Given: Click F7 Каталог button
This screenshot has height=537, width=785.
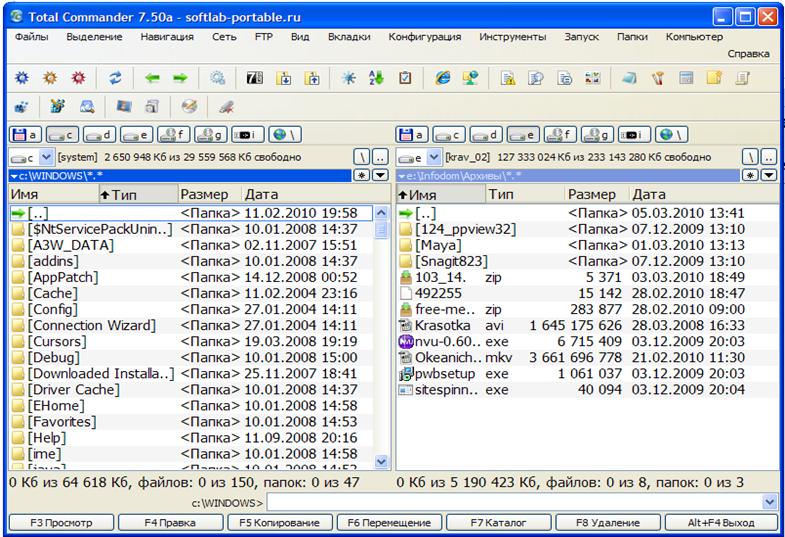Looking at the screenshot, I should point(498,522).
